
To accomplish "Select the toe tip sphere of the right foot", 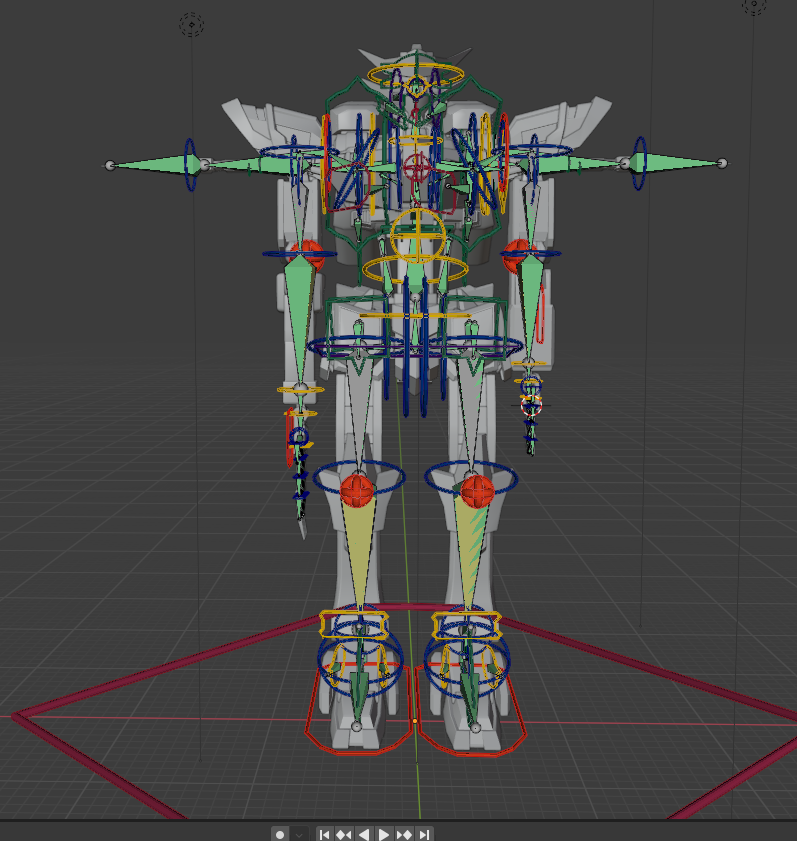I will click(x=475, y=728).
